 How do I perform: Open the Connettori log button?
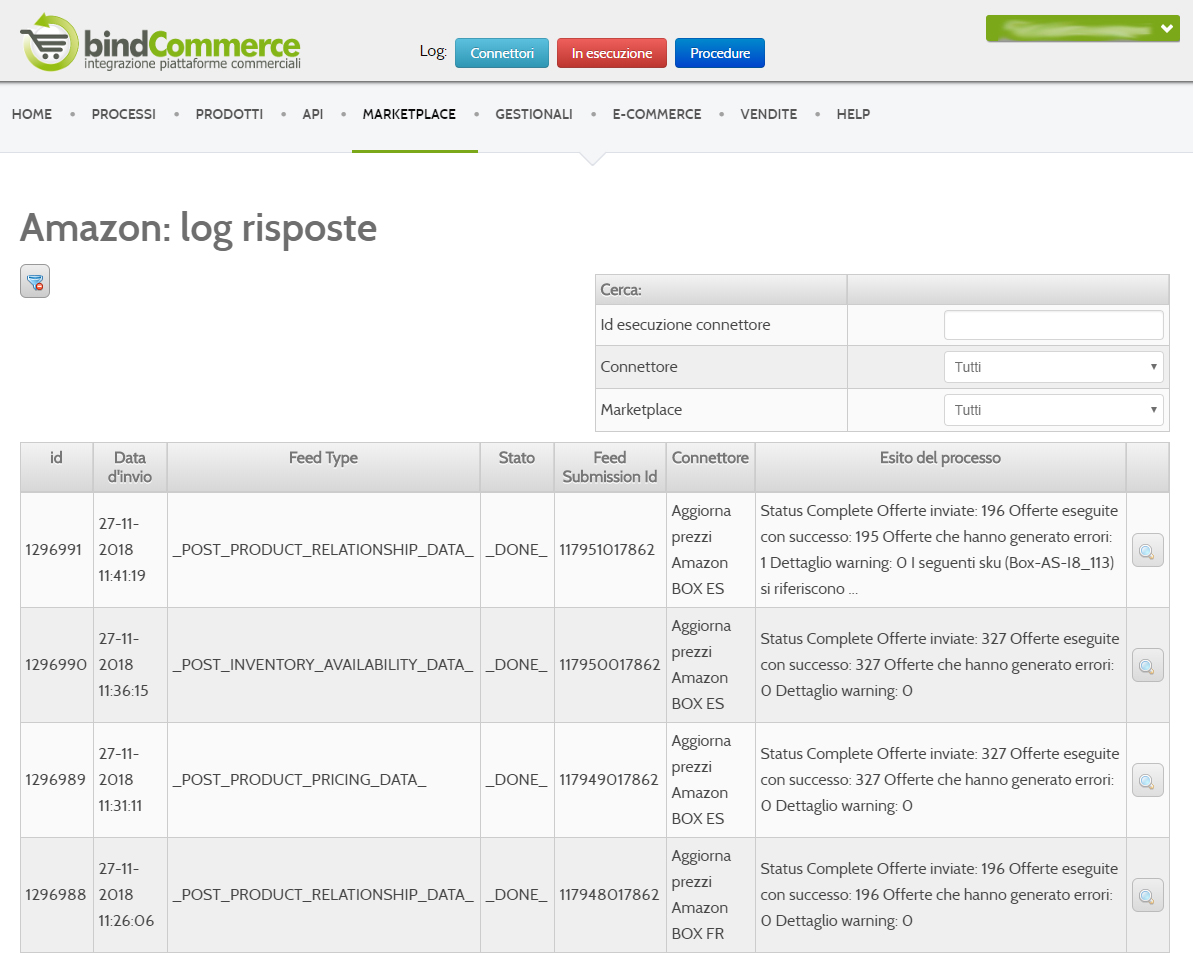501,53
